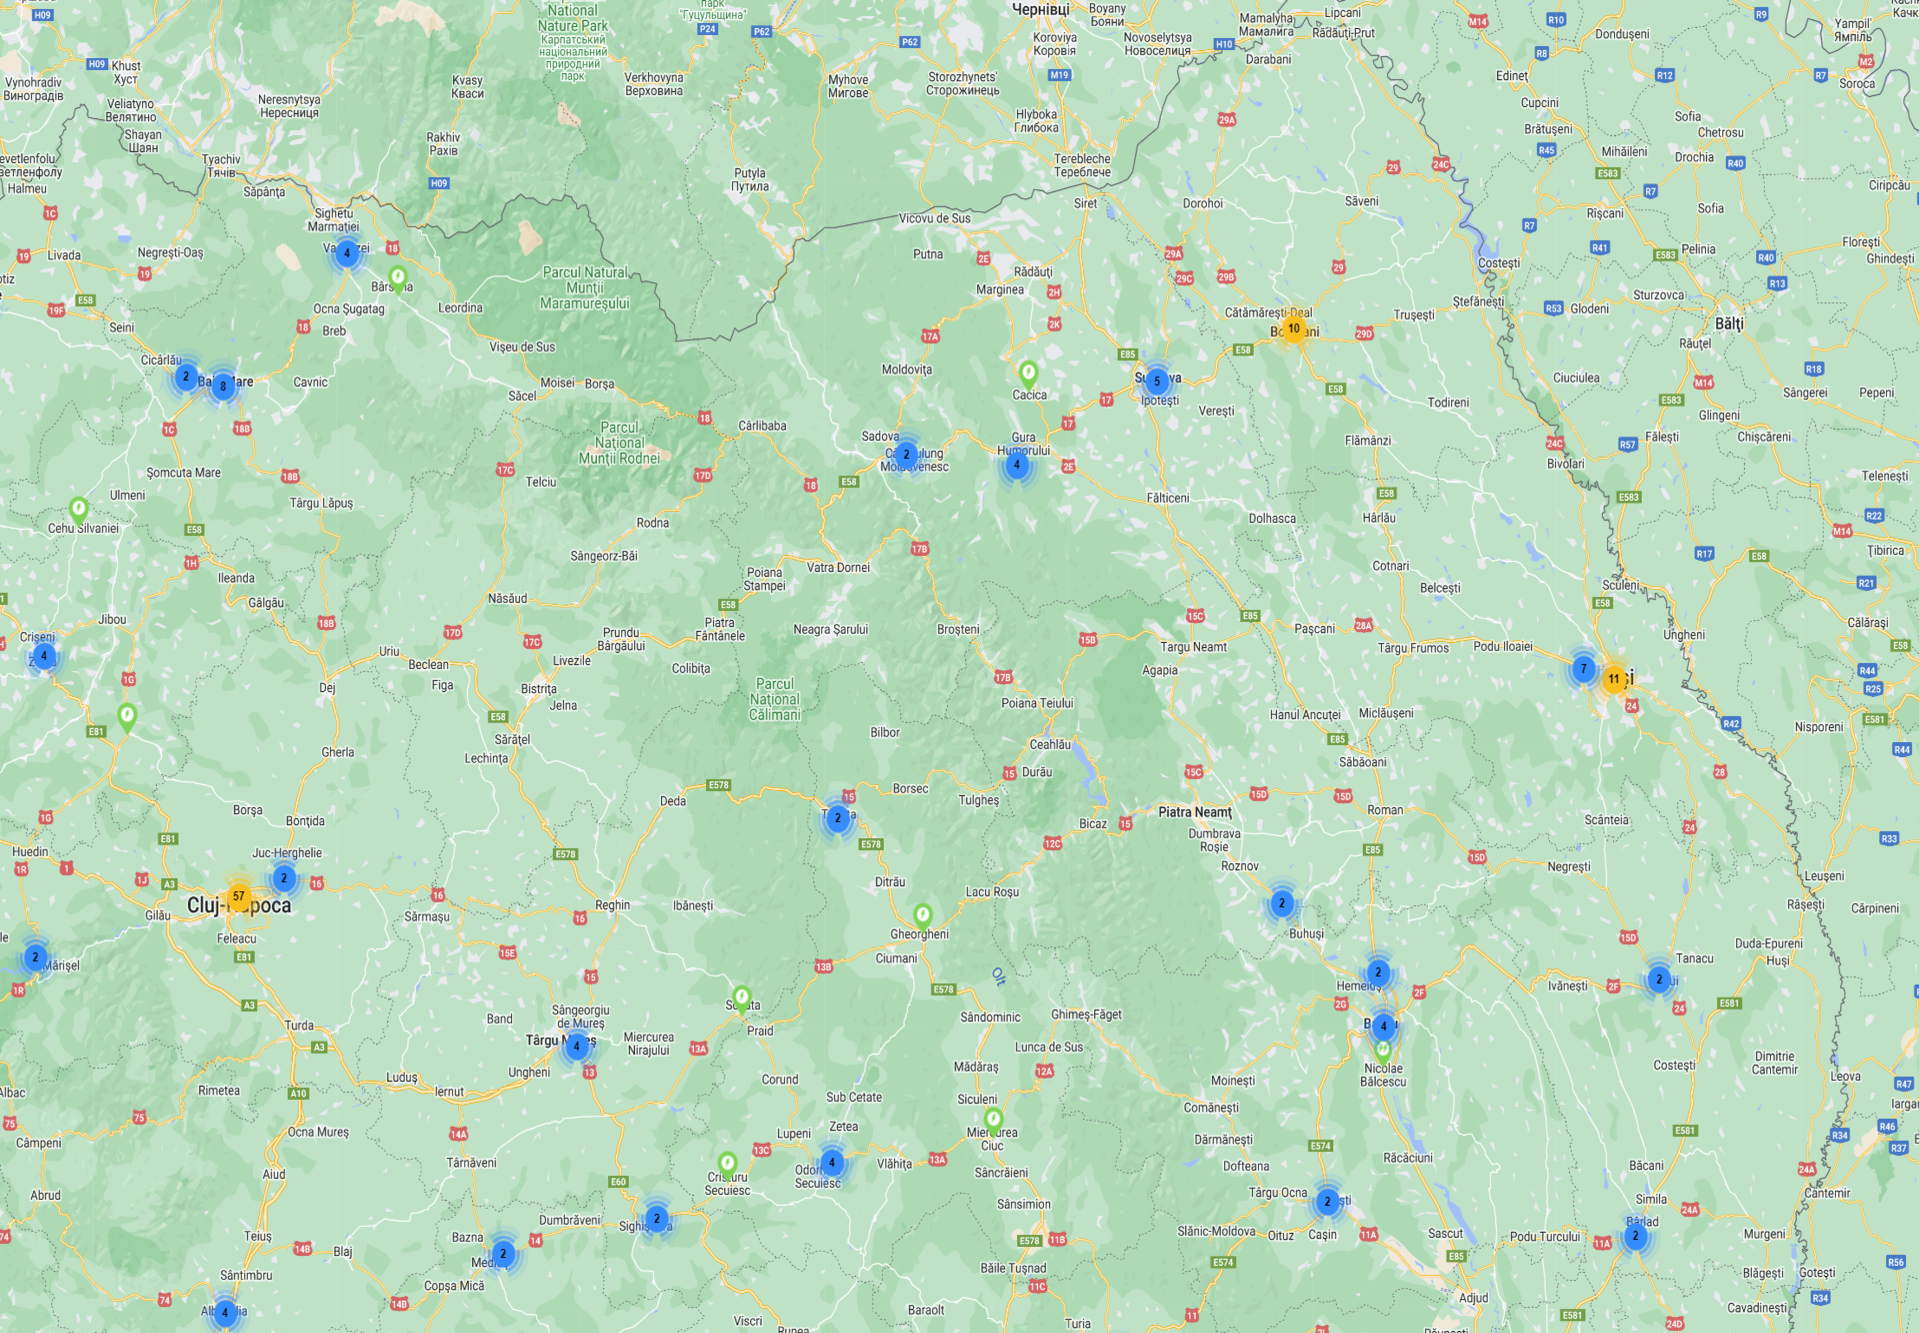
Task: Select the green pin above Cacica
Action: click(x=1028, y=373)
